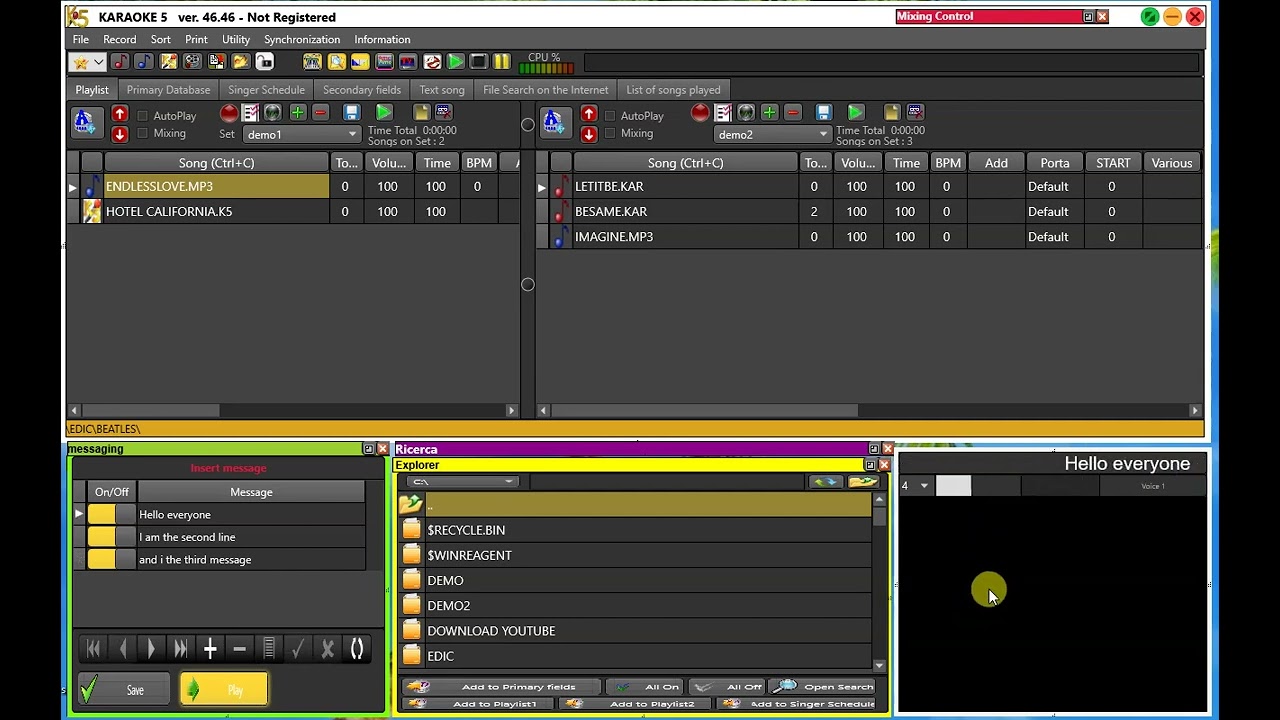Click the red music note toolbar icon

[x=120, y=62]
